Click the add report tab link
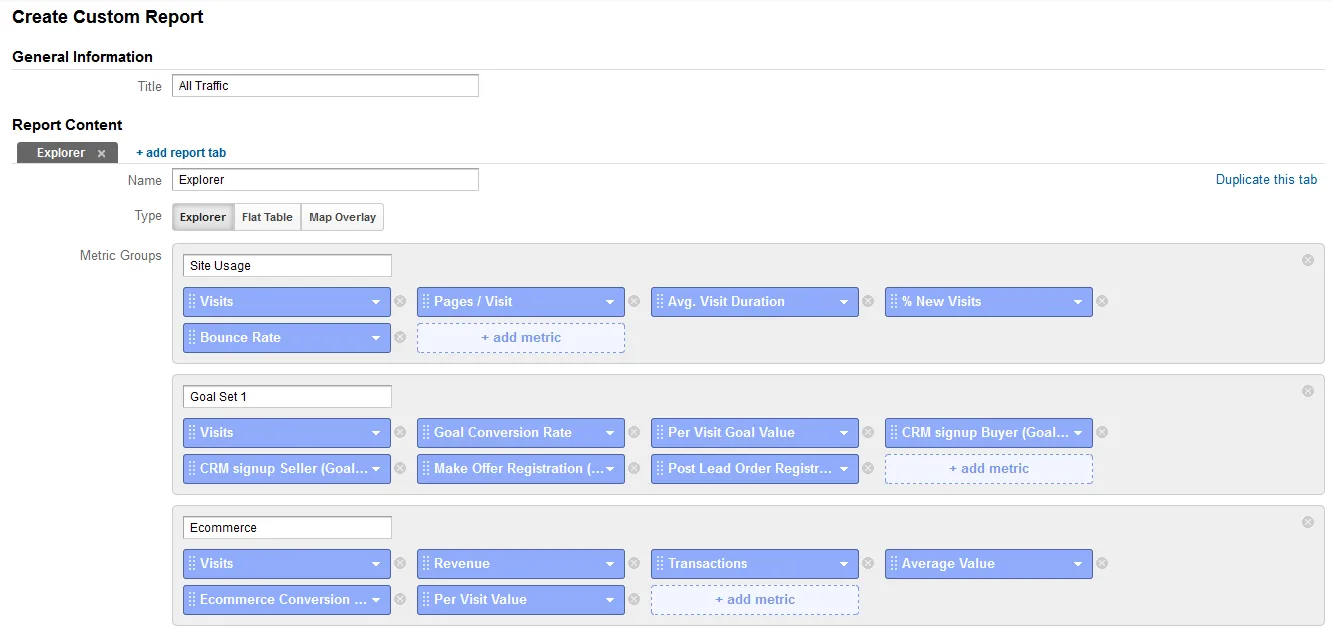1333x632 pixels. click(x=181, y=153)
